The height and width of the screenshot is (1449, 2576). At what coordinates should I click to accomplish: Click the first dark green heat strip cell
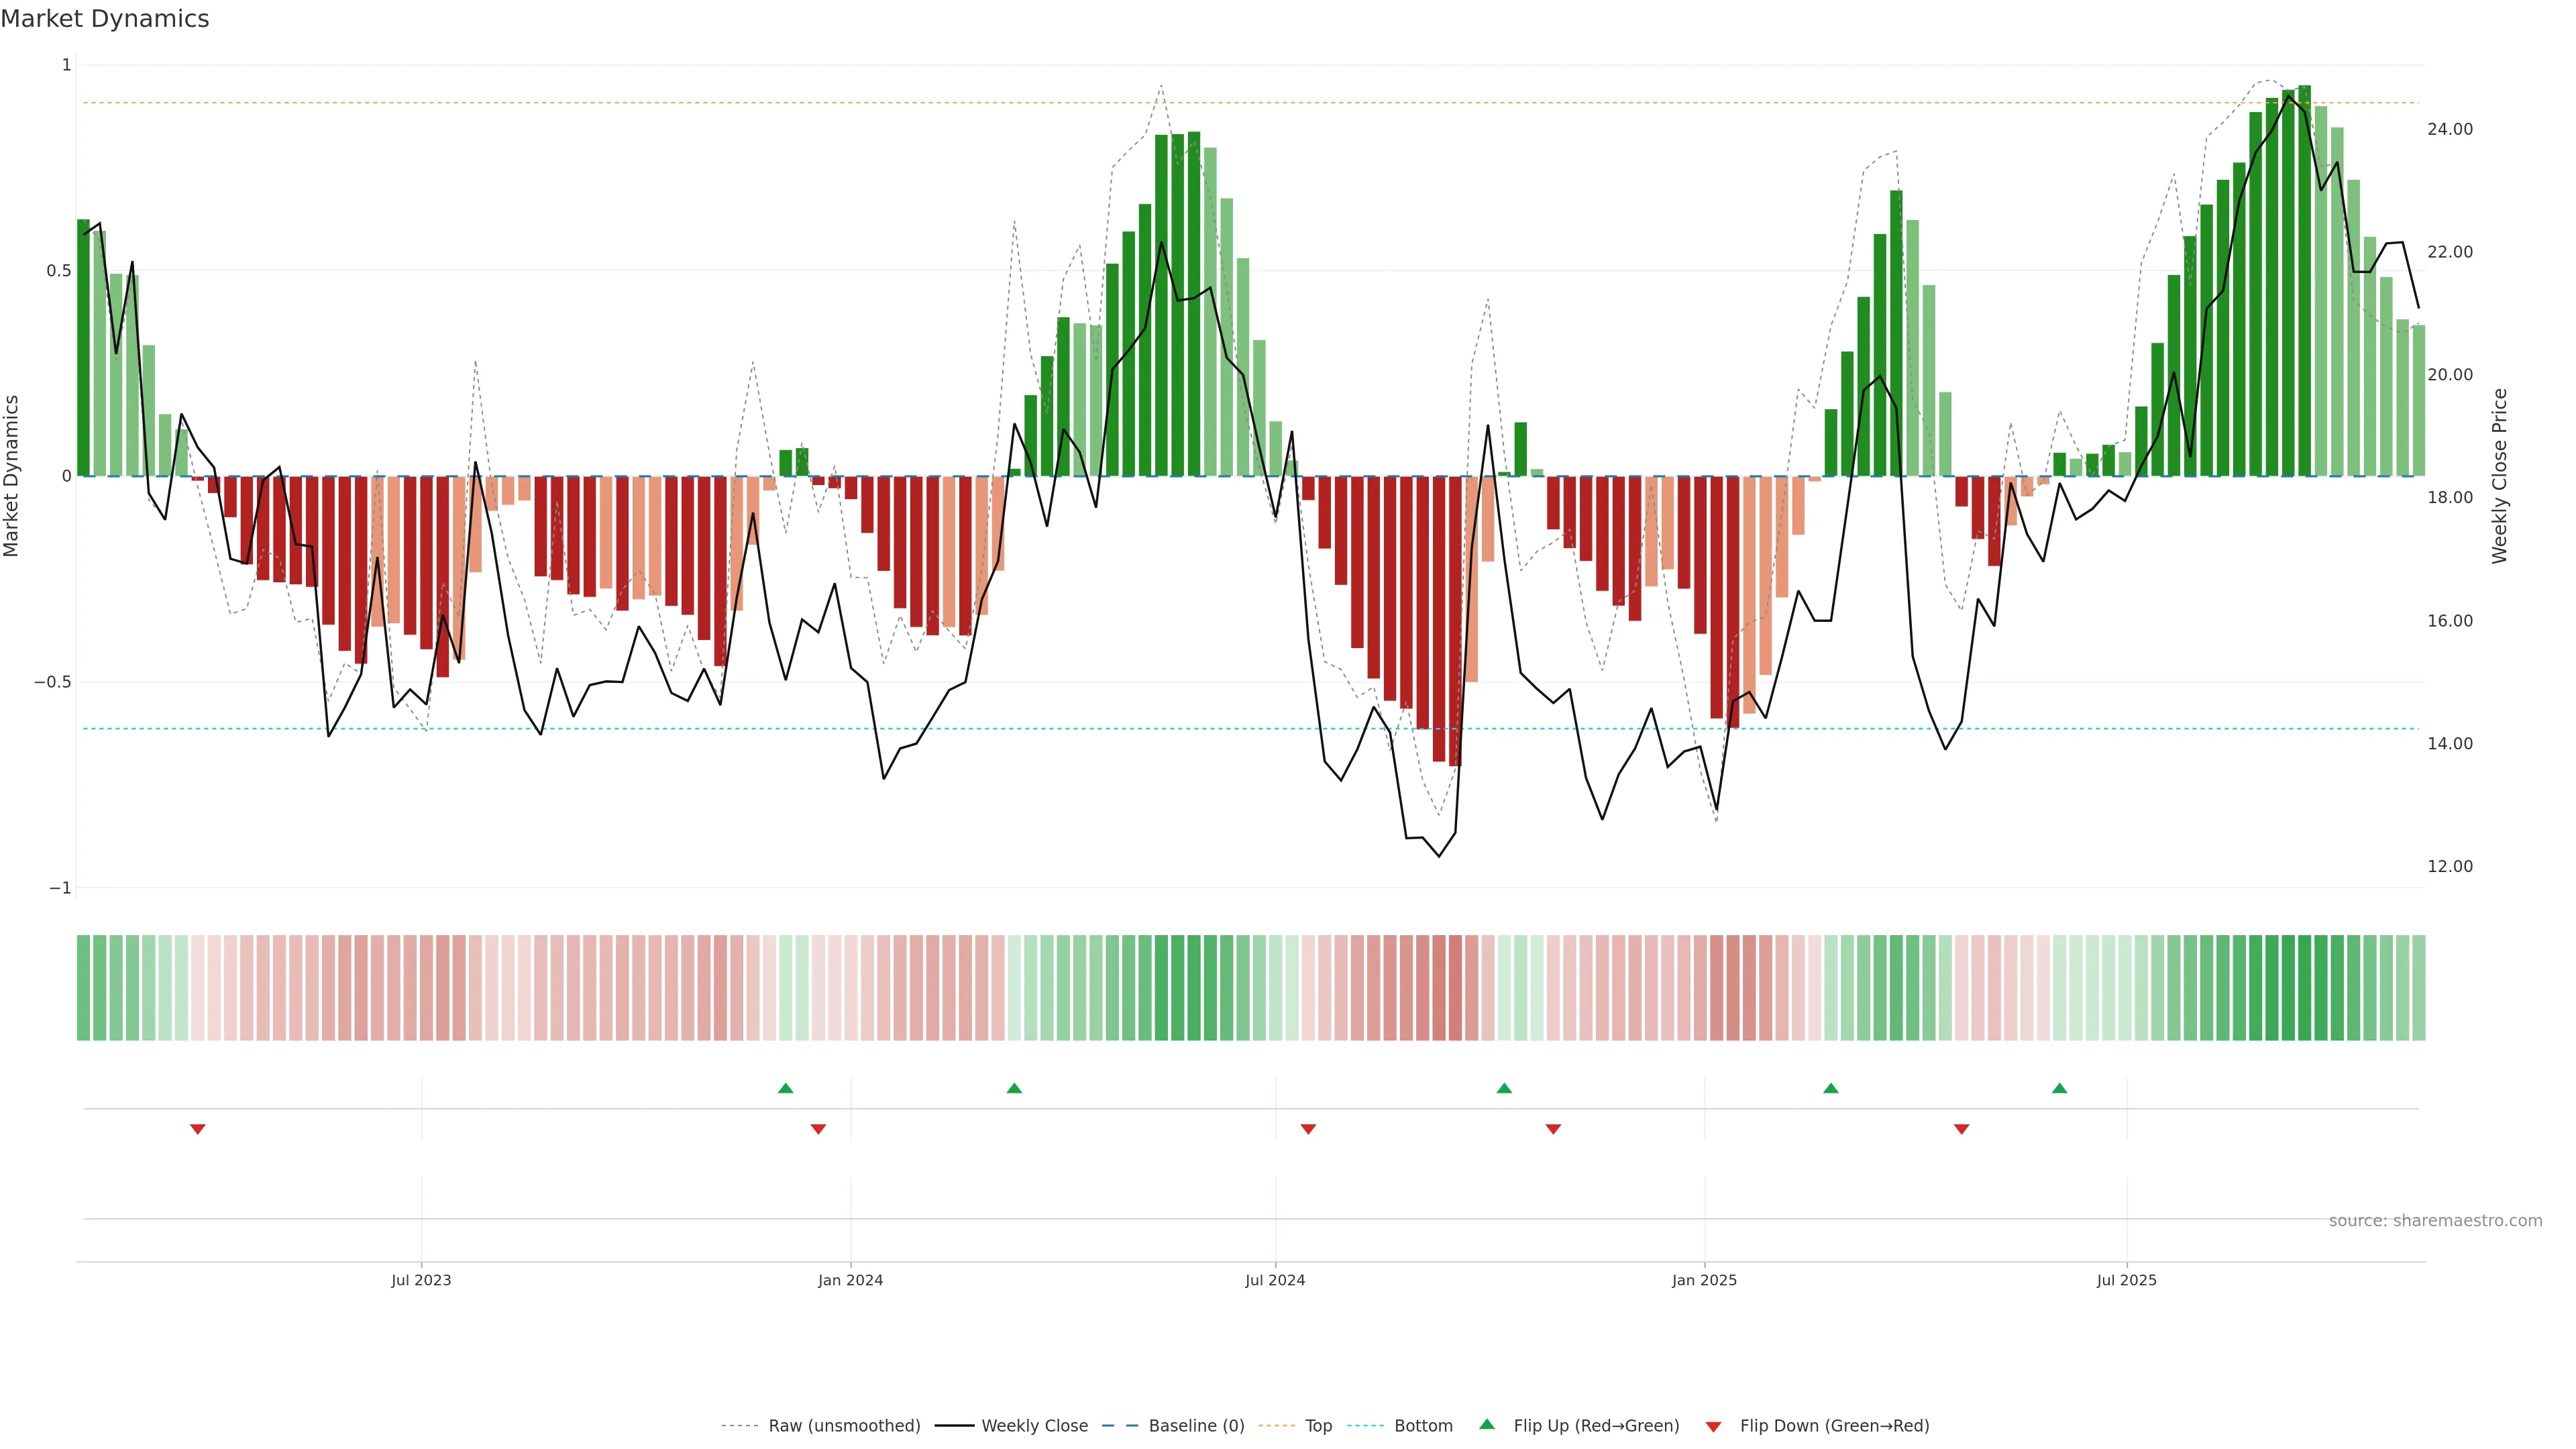[x=84, y=987]
